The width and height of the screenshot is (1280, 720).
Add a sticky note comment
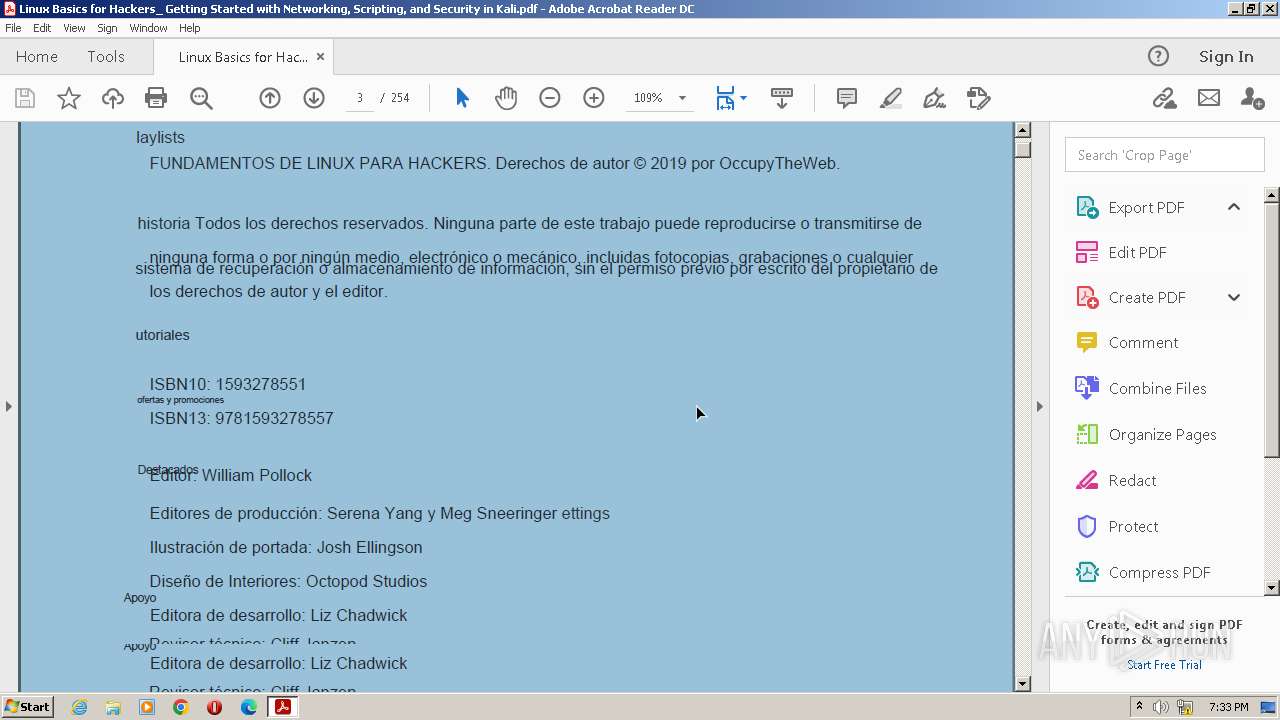click(x=847, y=98)
